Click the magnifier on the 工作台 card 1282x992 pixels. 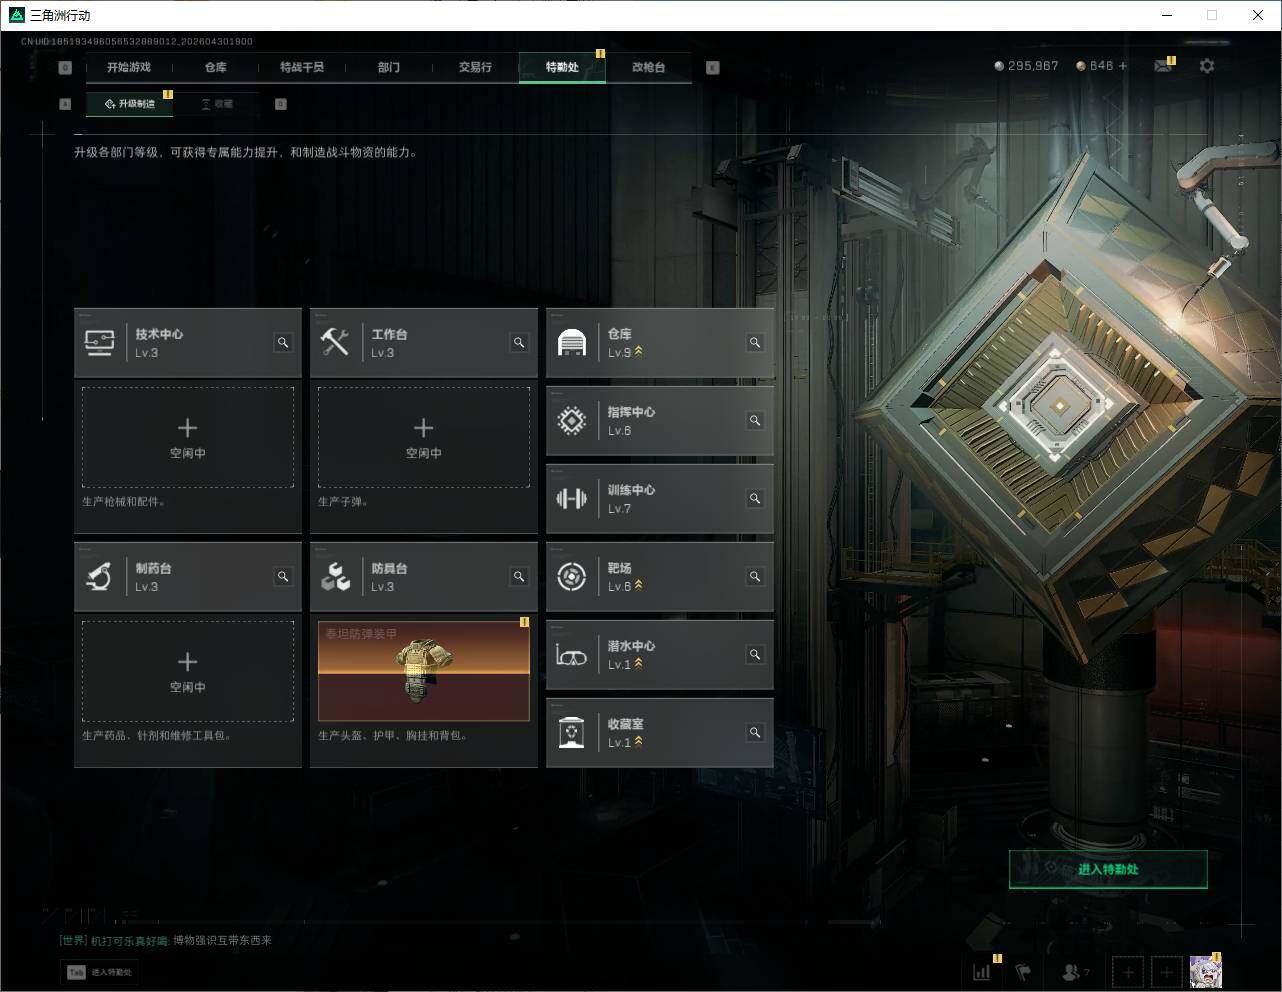(519, 343)
